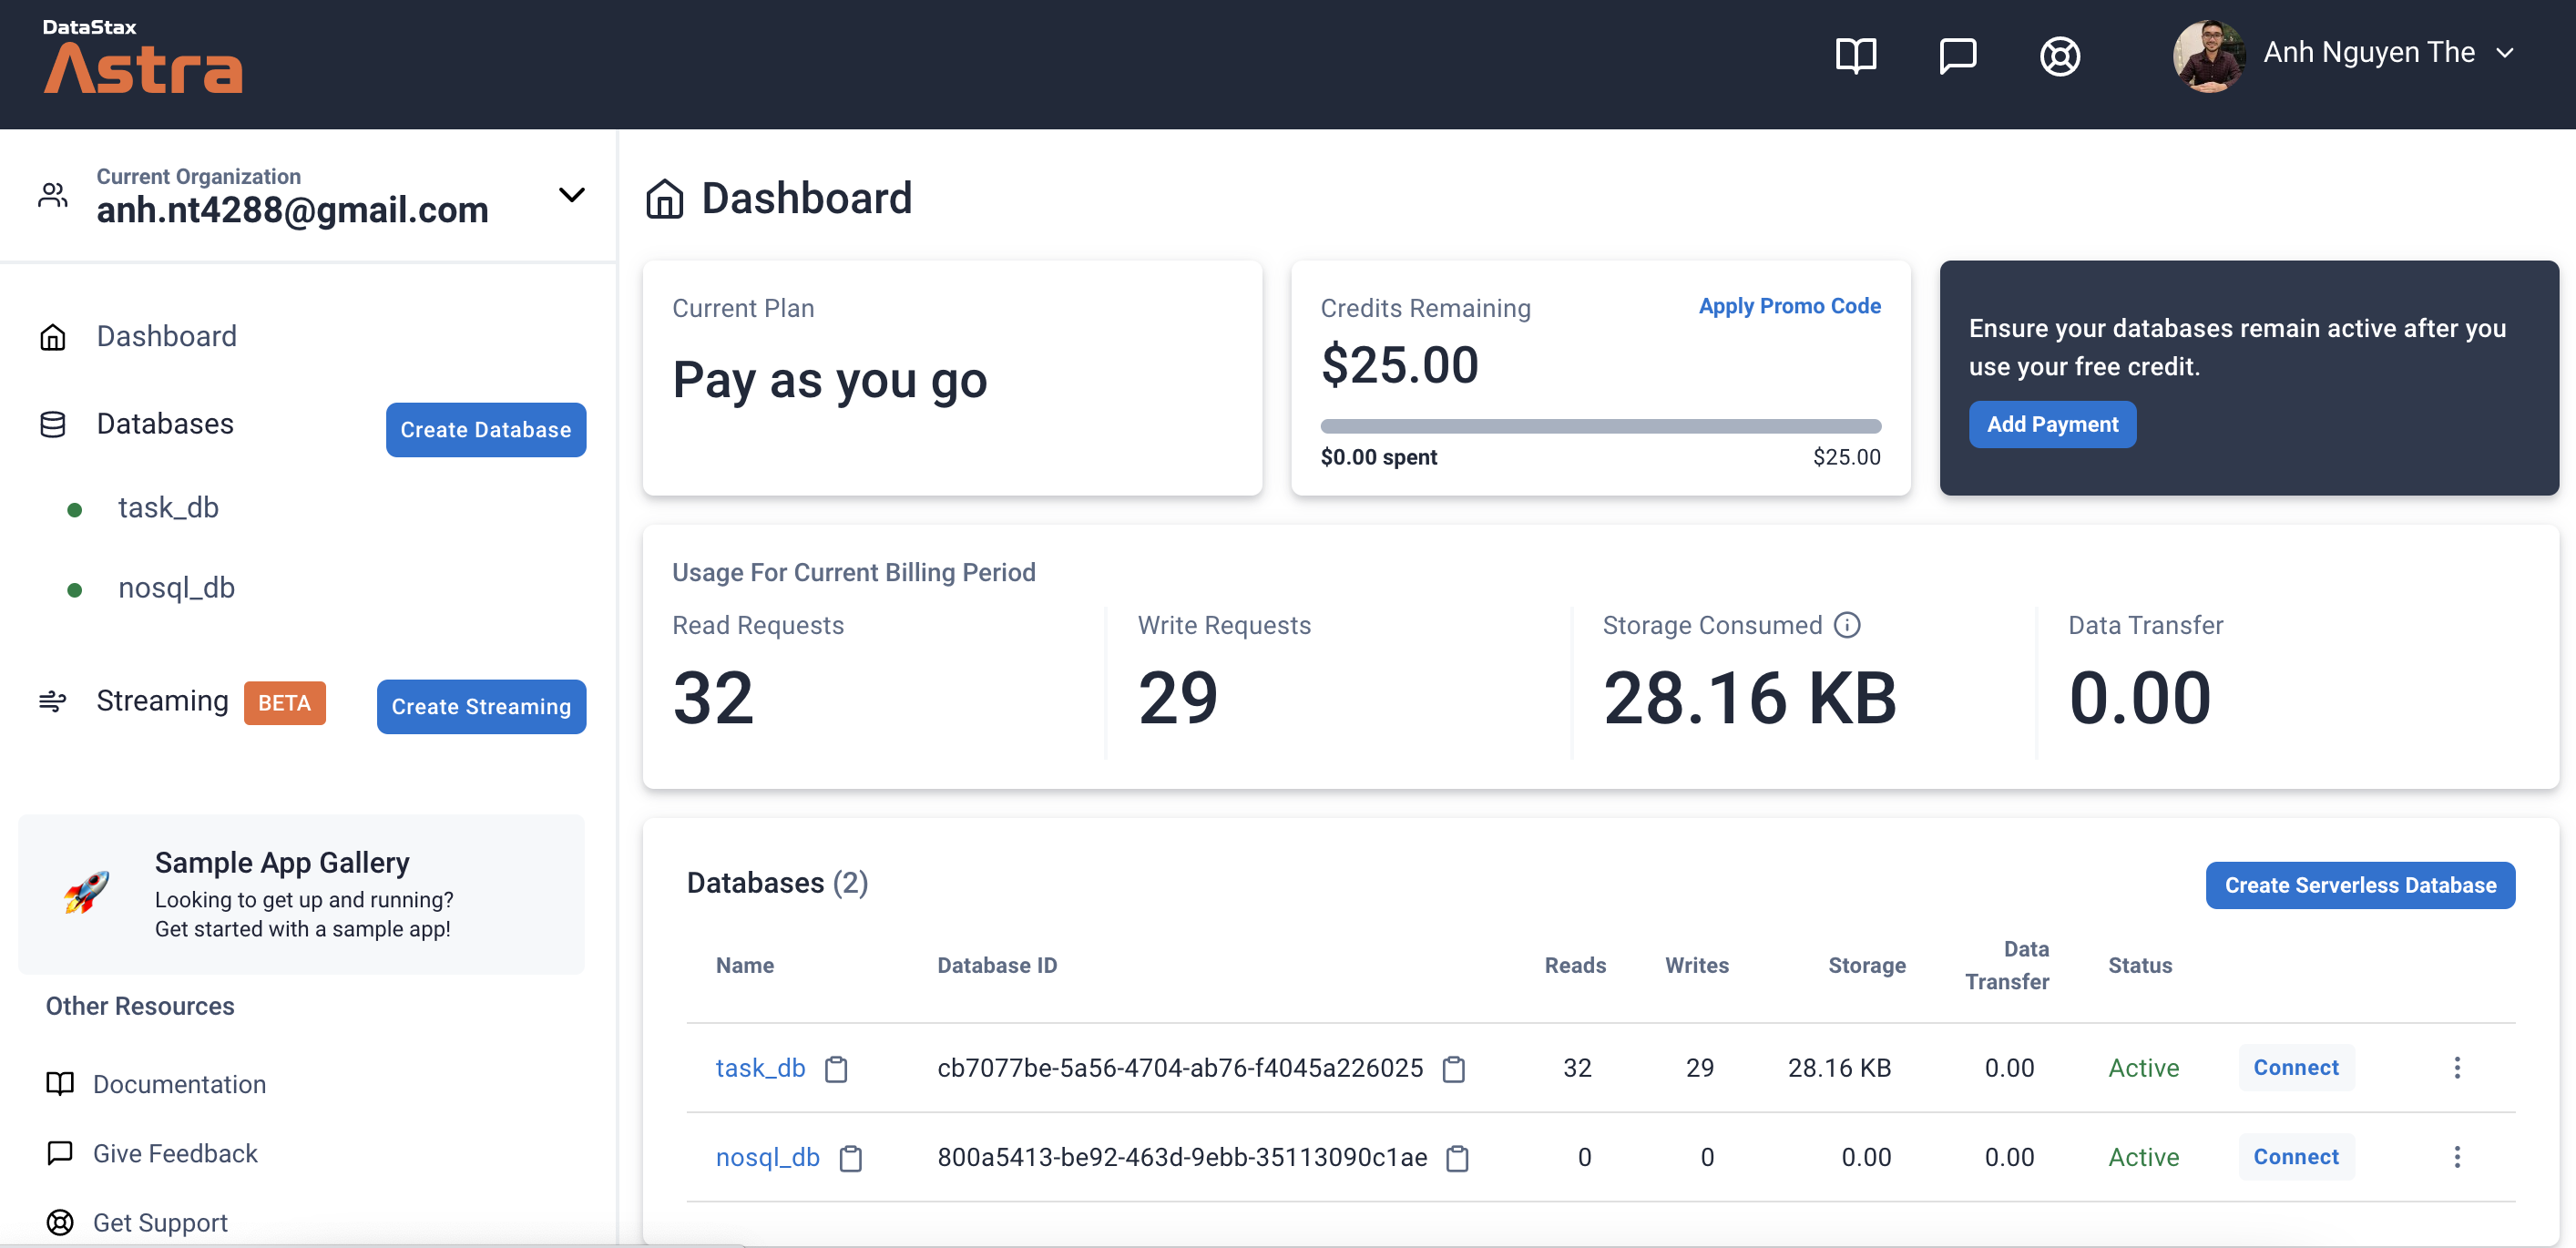Open support via the lifebuoy icon in header

point(2060,56)
